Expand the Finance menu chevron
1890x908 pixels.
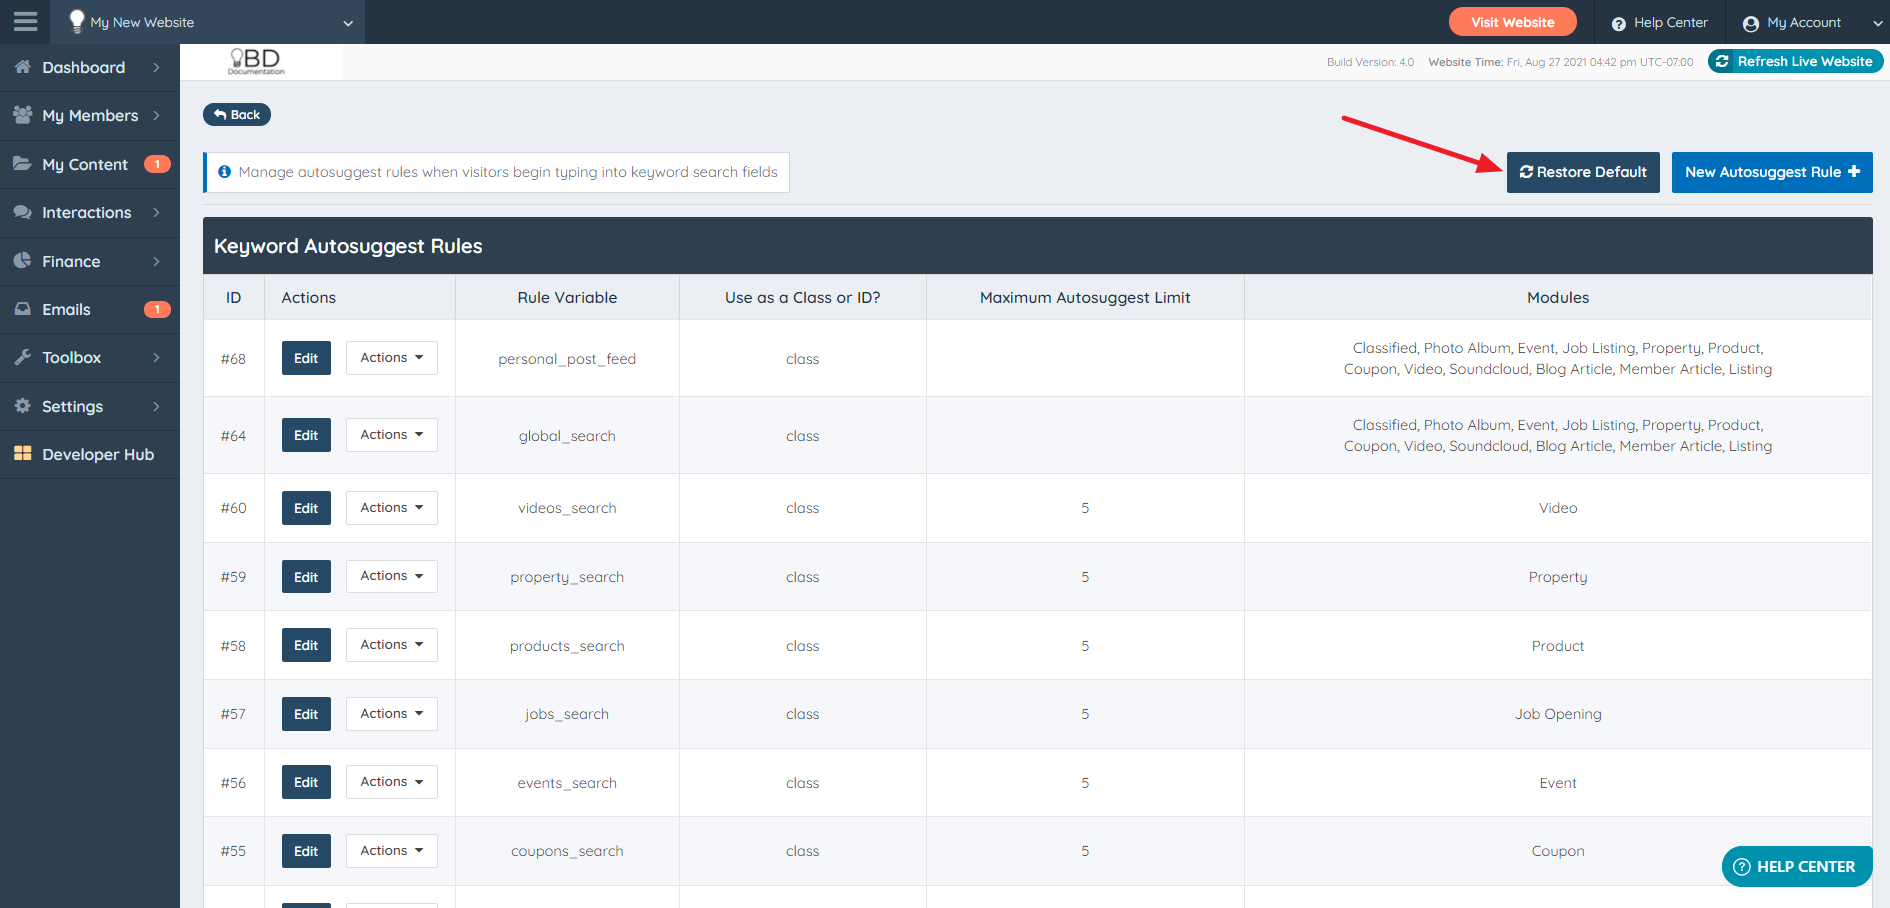[156, 261]
